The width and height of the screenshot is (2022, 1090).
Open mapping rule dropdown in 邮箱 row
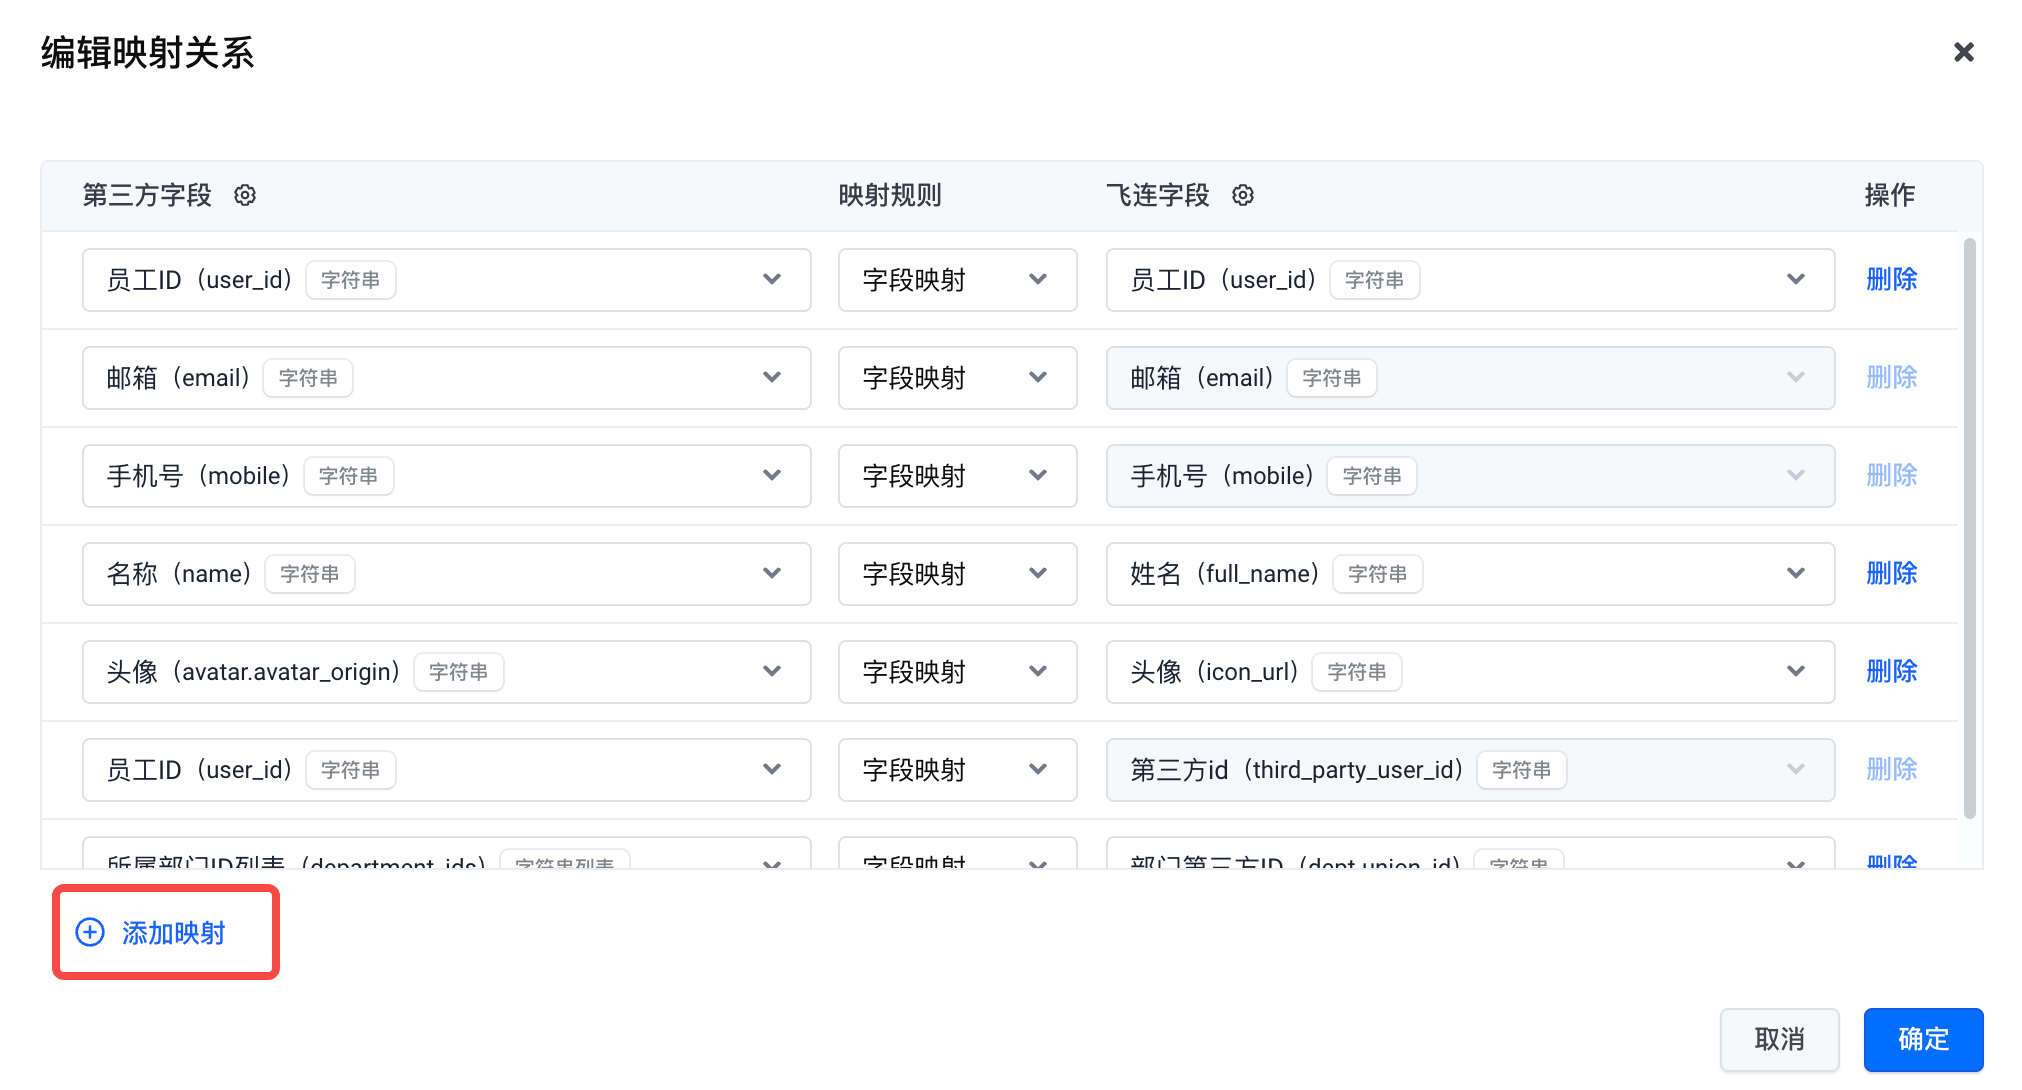click(957, 378)
